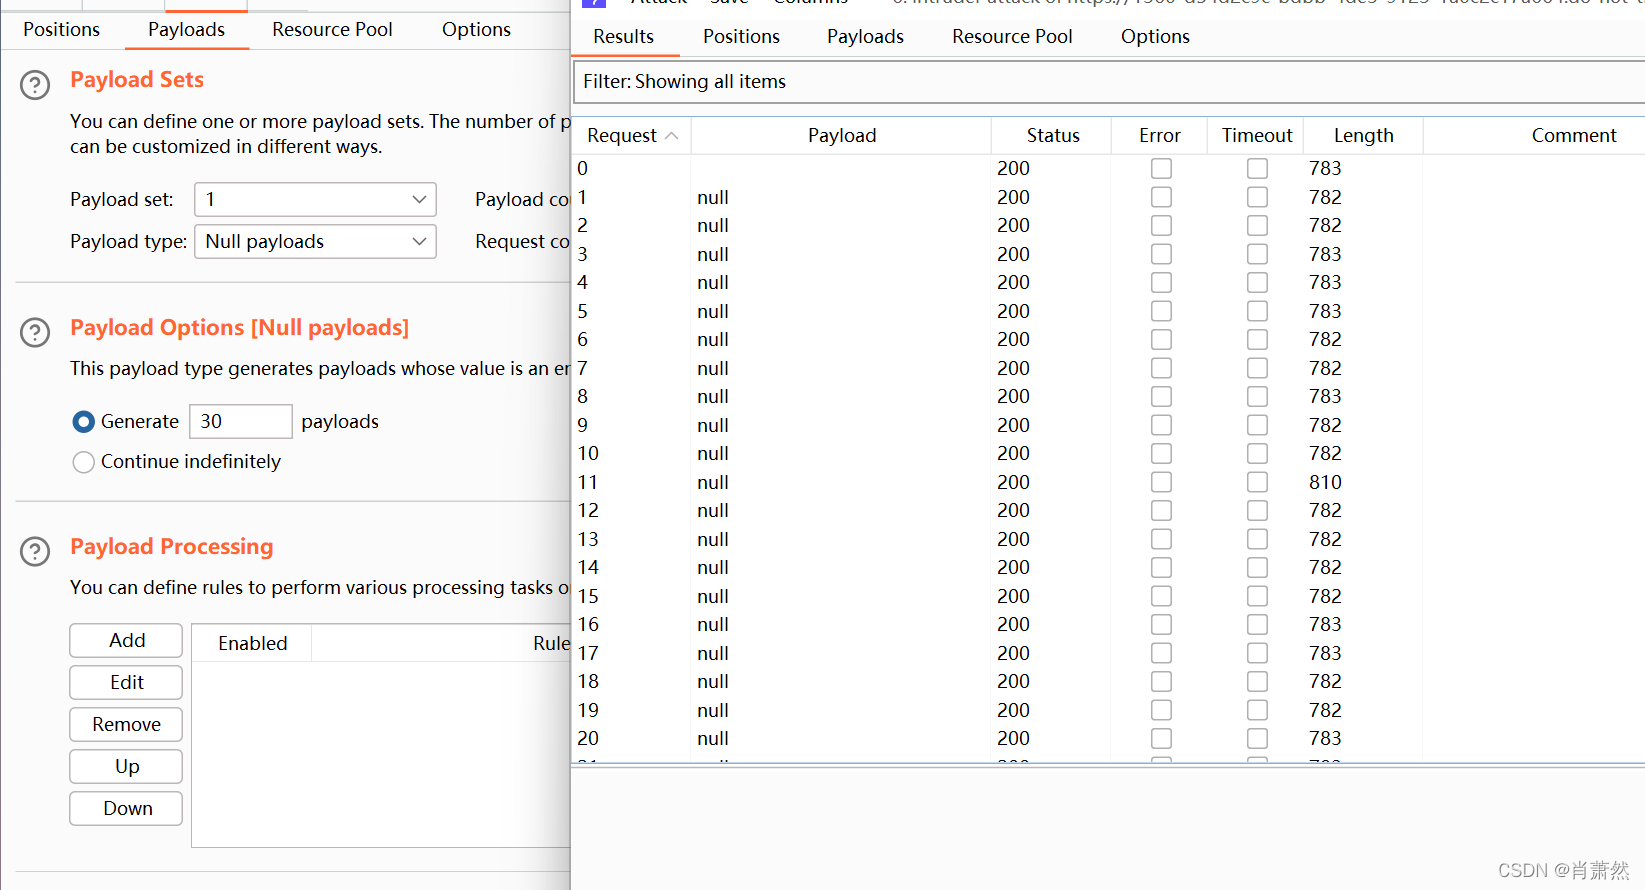Open the Options tab in left panel
This screenshot has height=890, width=1645.
click(476, 30)
